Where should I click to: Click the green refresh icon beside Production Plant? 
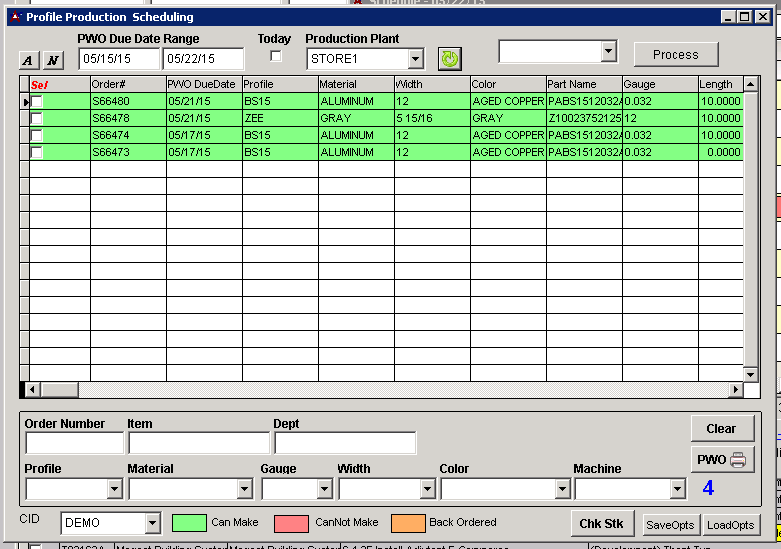point(450,59)
